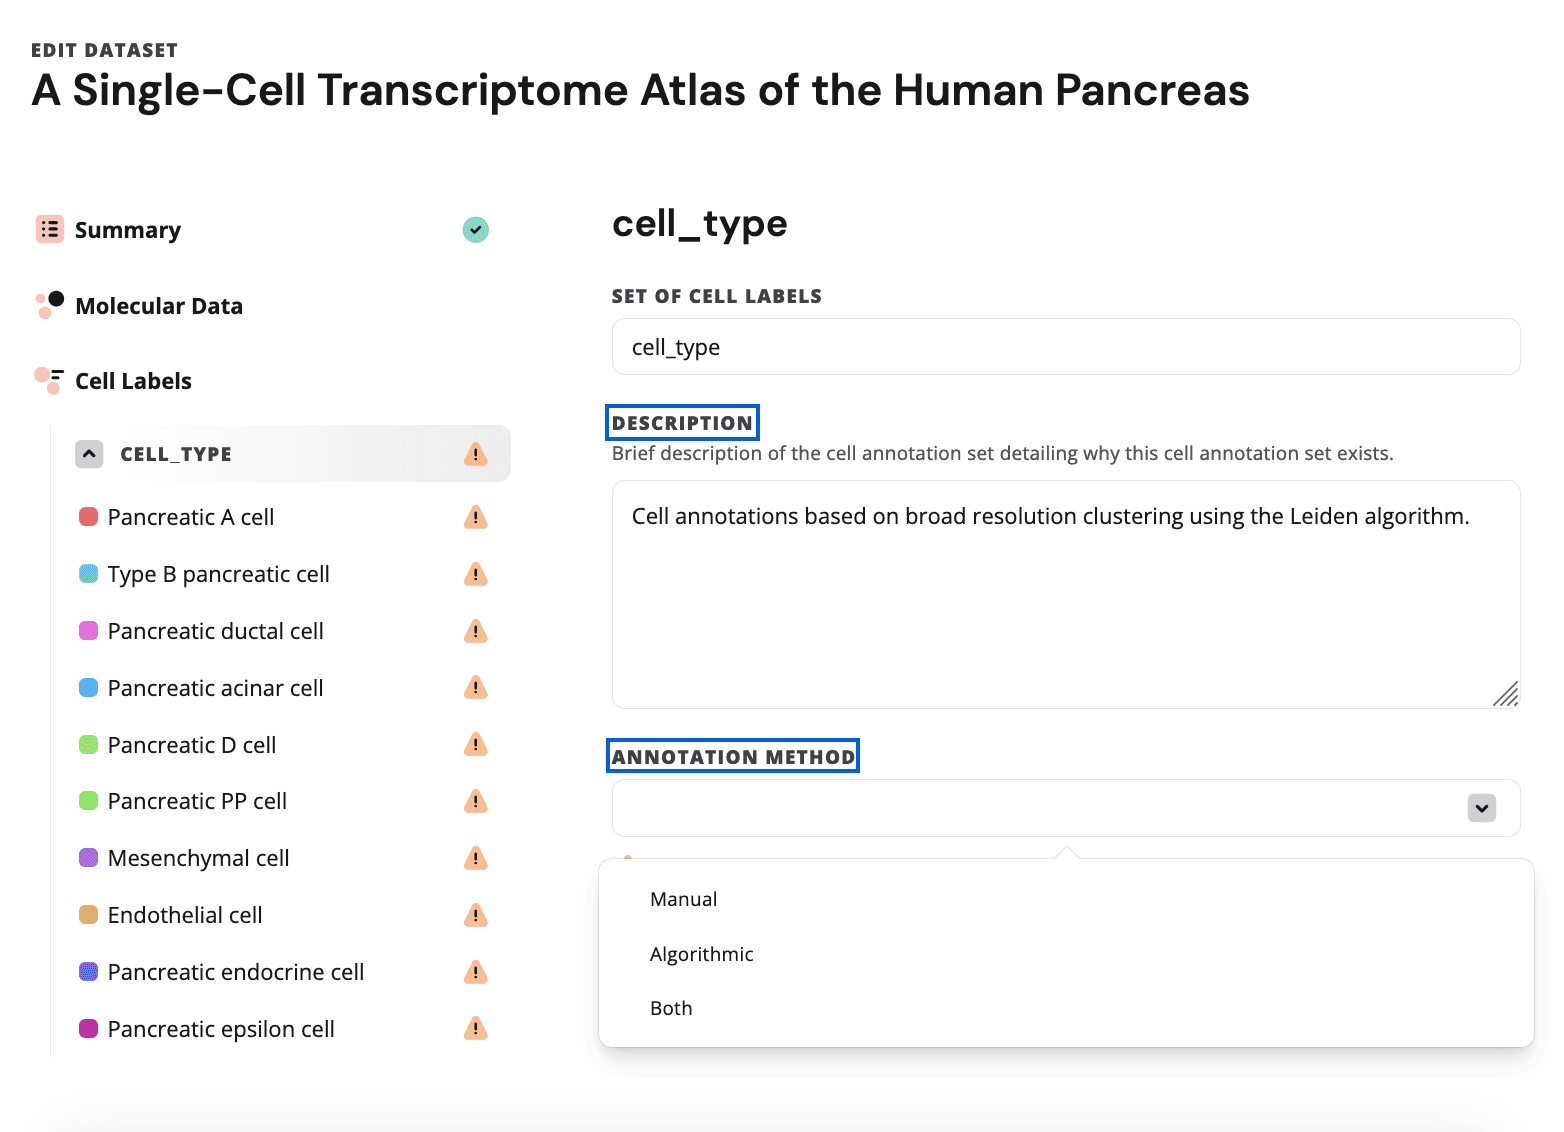
Task: Select the Type B pancreatic cell label
Action: tap(219, 574)
